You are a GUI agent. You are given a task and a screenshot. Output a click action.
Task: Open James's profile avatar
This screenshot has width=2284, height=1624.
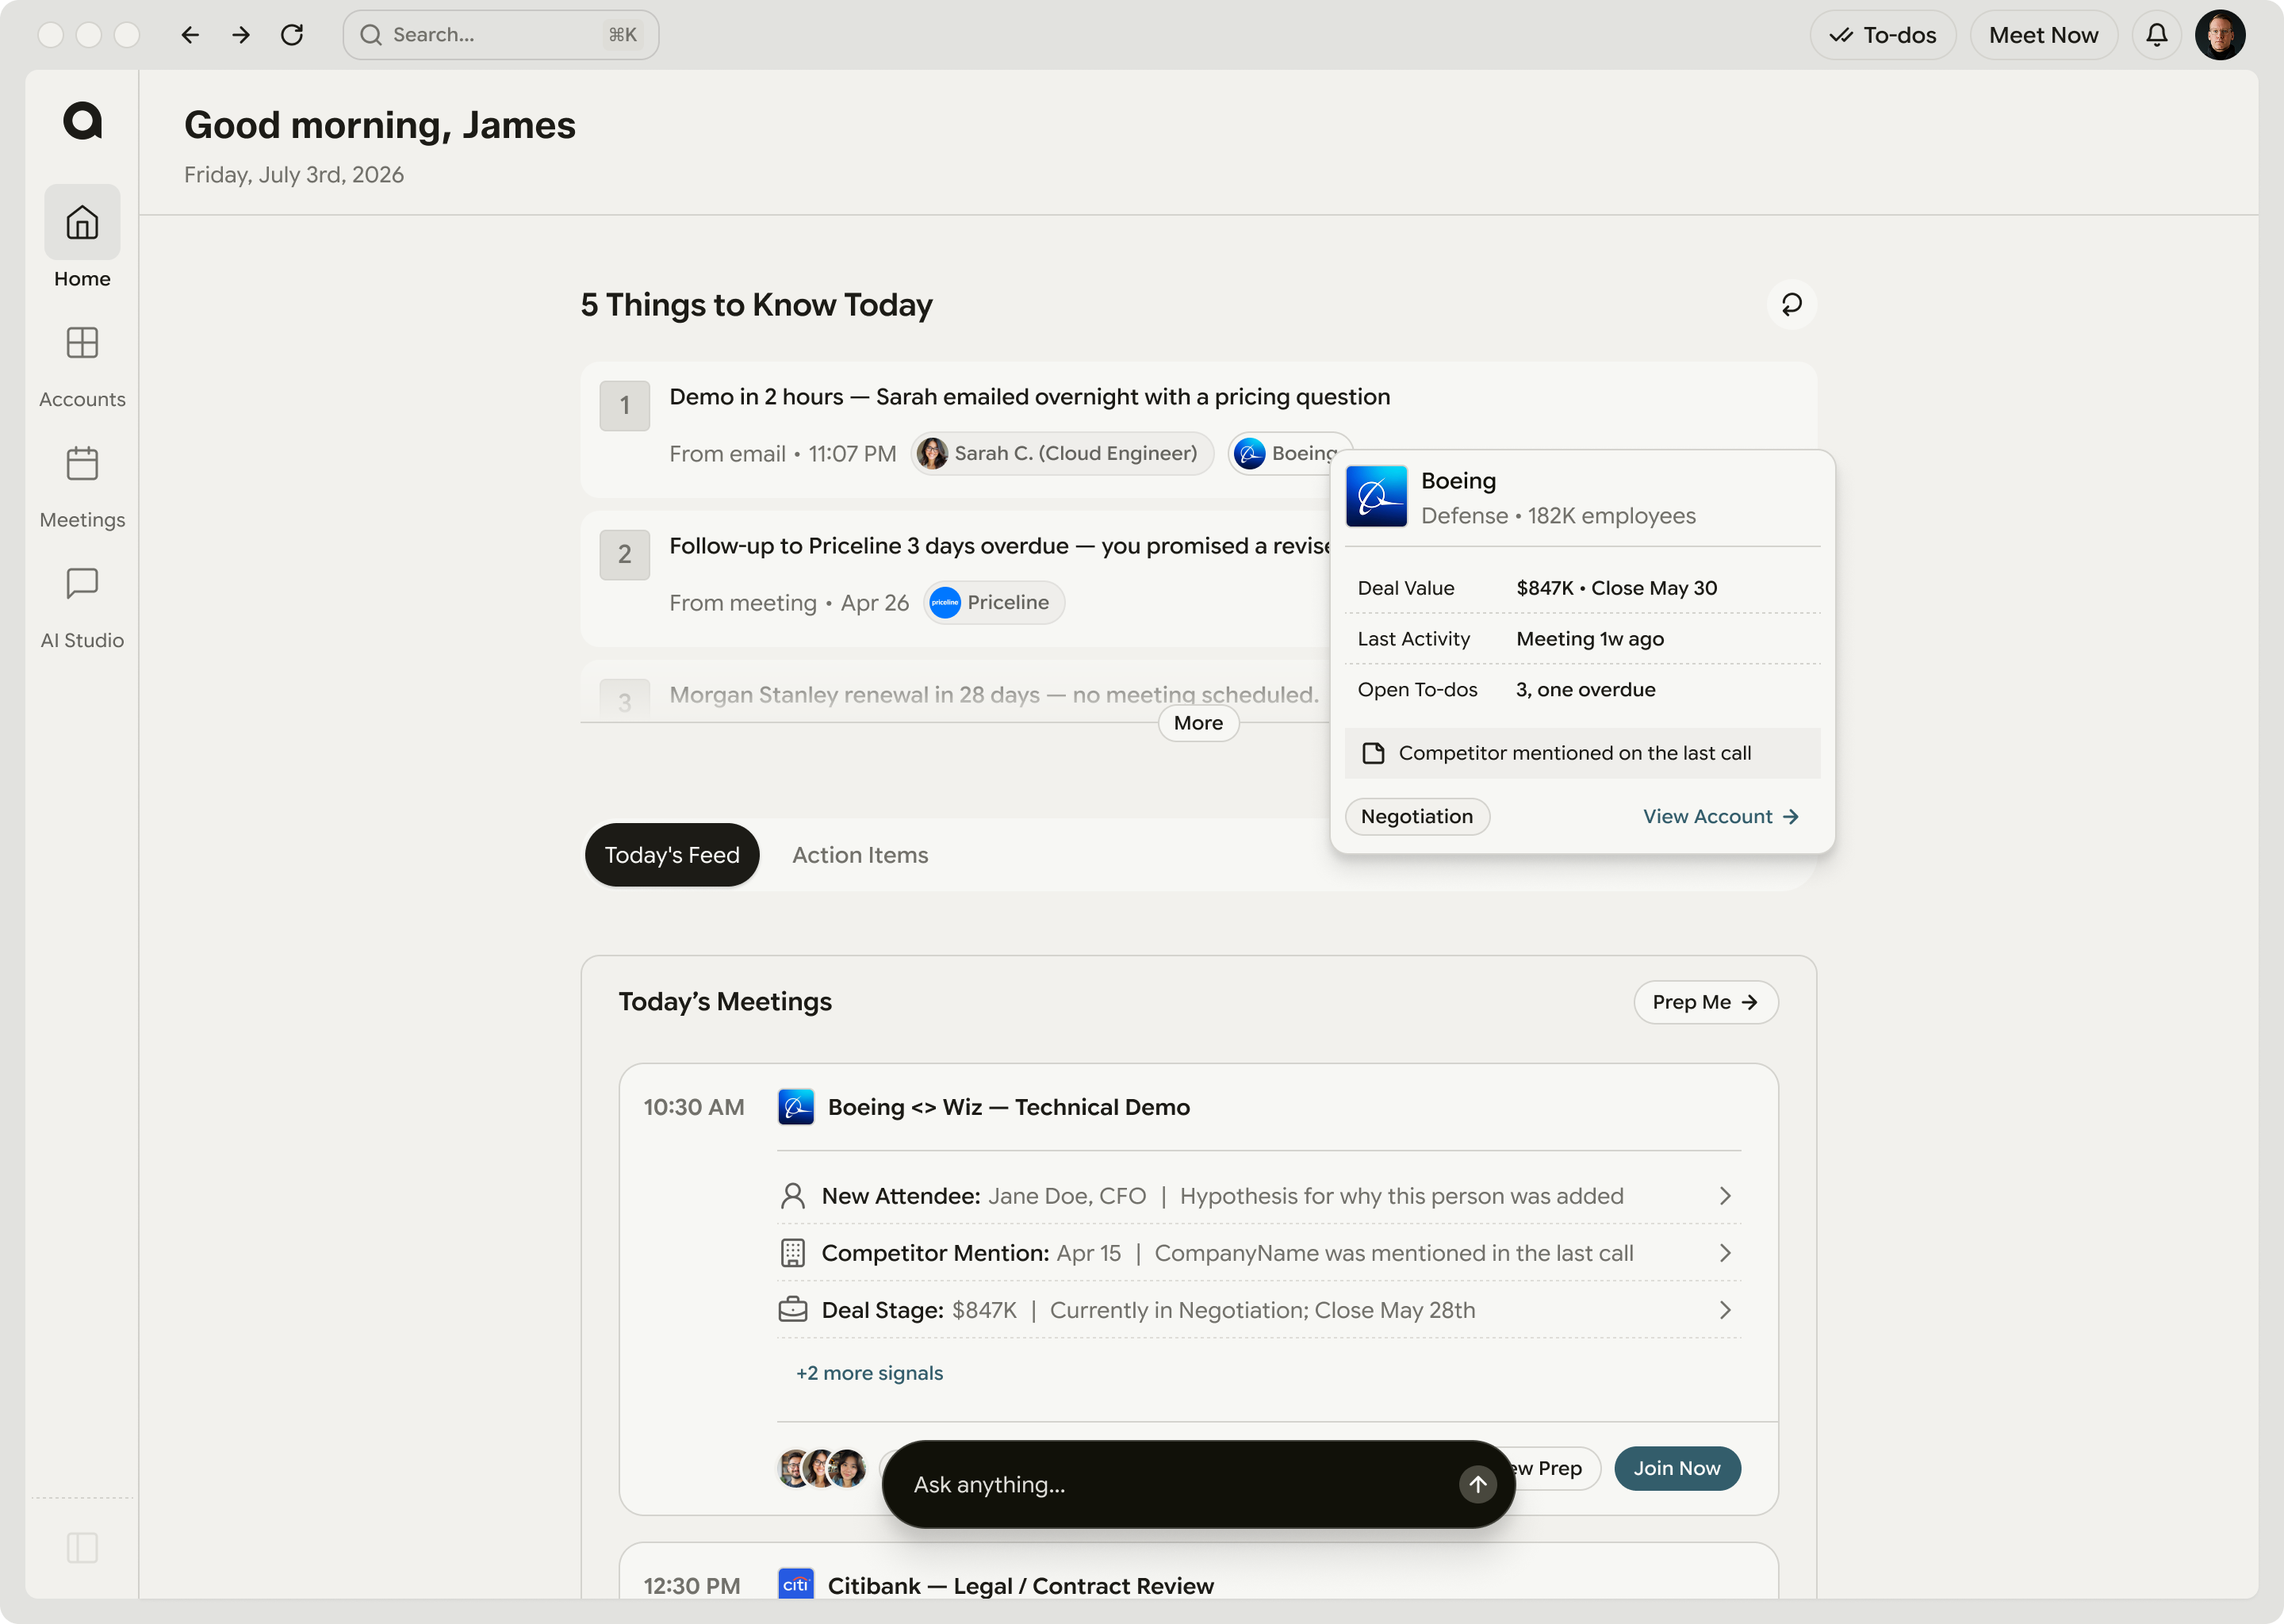coord(2220,35)
